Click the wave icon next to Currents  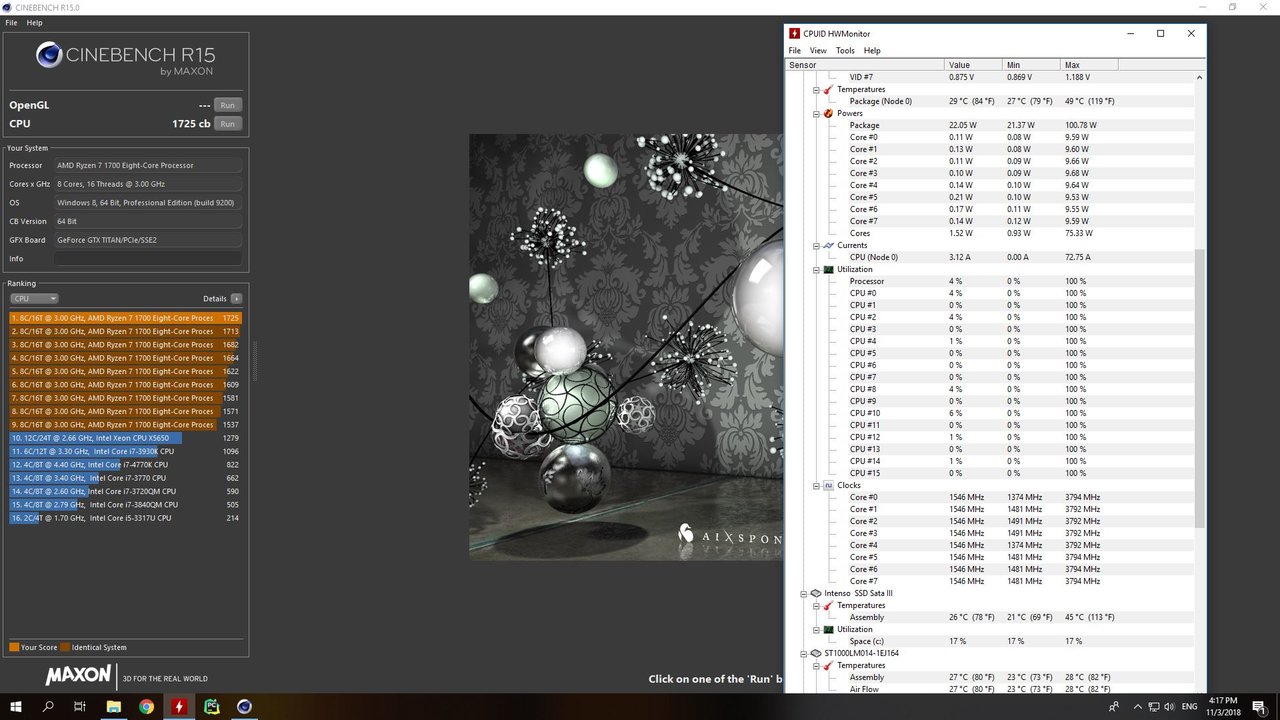click(828, 245)
